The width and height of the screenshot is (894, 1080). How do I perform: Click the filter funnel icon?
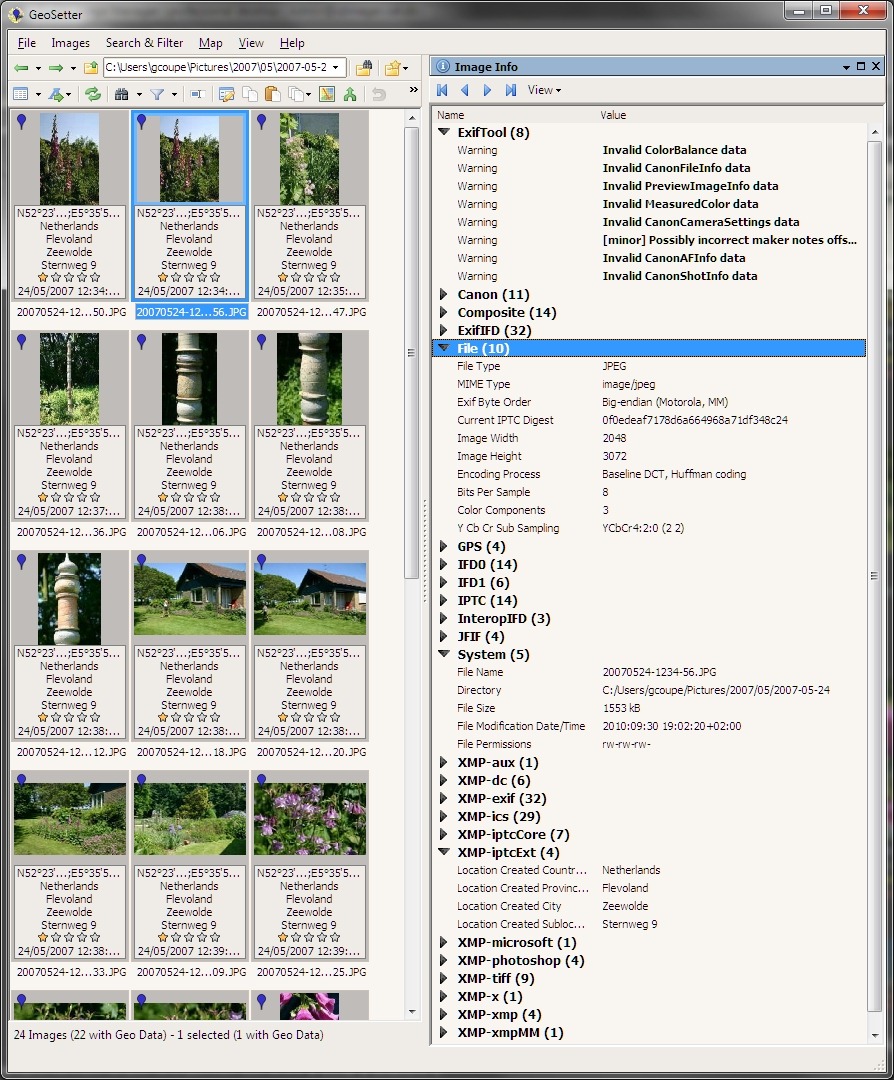pos(157,94)
